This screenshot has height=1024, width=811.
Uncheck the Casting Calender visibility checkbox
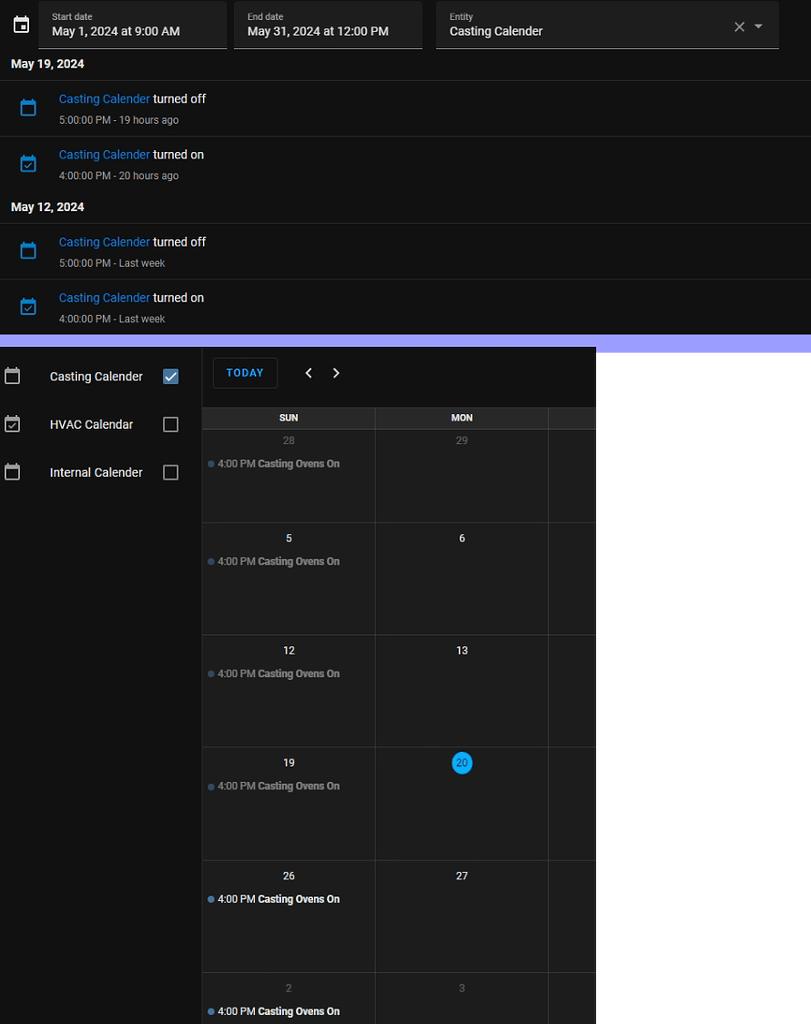[170, 376]
